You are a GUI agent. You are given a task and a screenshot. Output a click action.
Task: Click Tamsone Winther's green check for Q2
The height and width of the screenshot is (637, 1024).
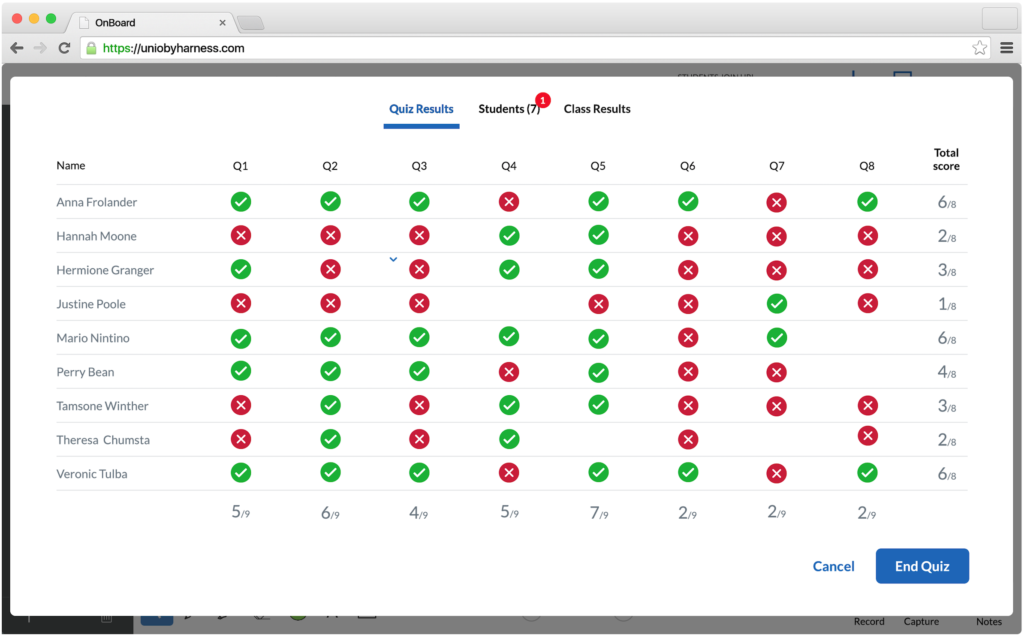(x=330, y=405)
